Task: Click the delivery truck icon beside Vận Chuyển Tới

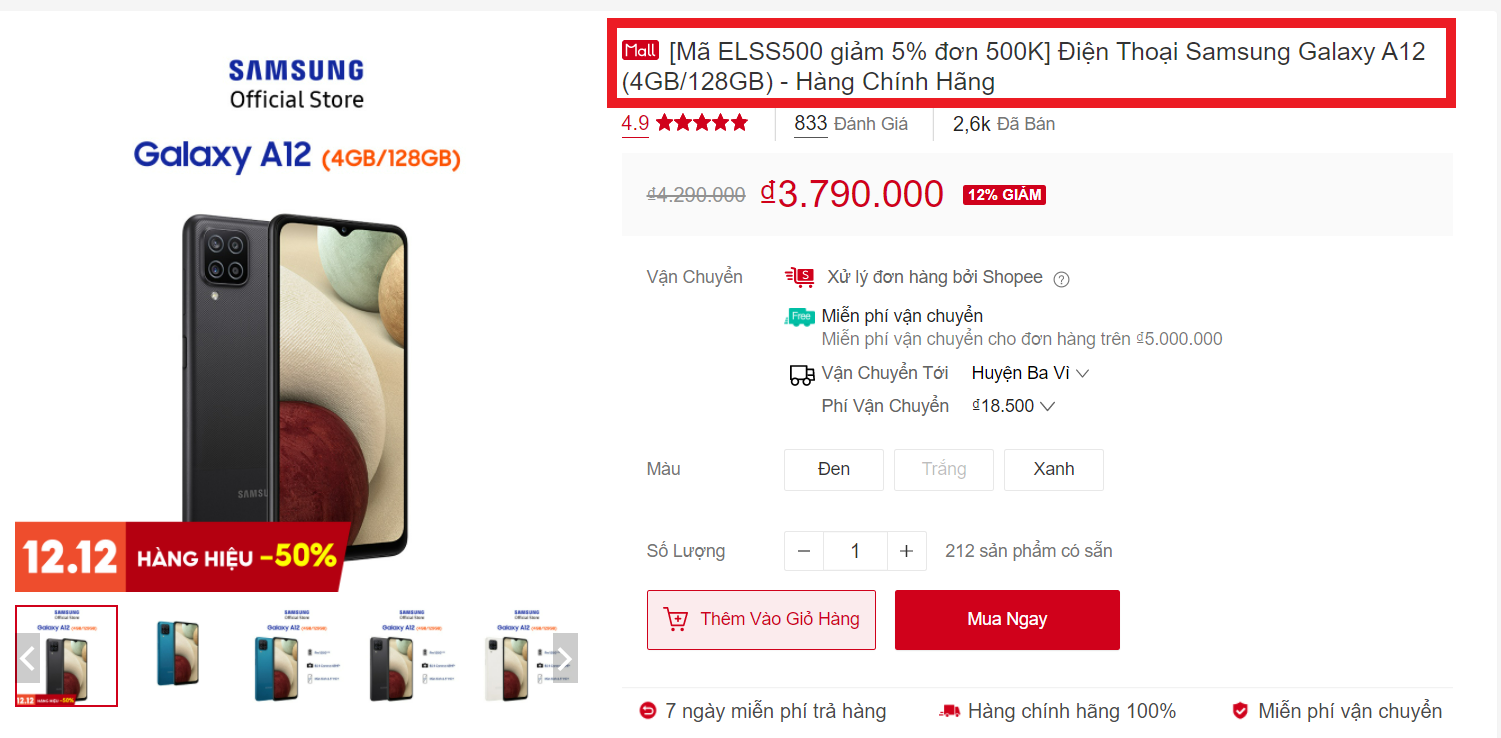Action: [801, 375]
